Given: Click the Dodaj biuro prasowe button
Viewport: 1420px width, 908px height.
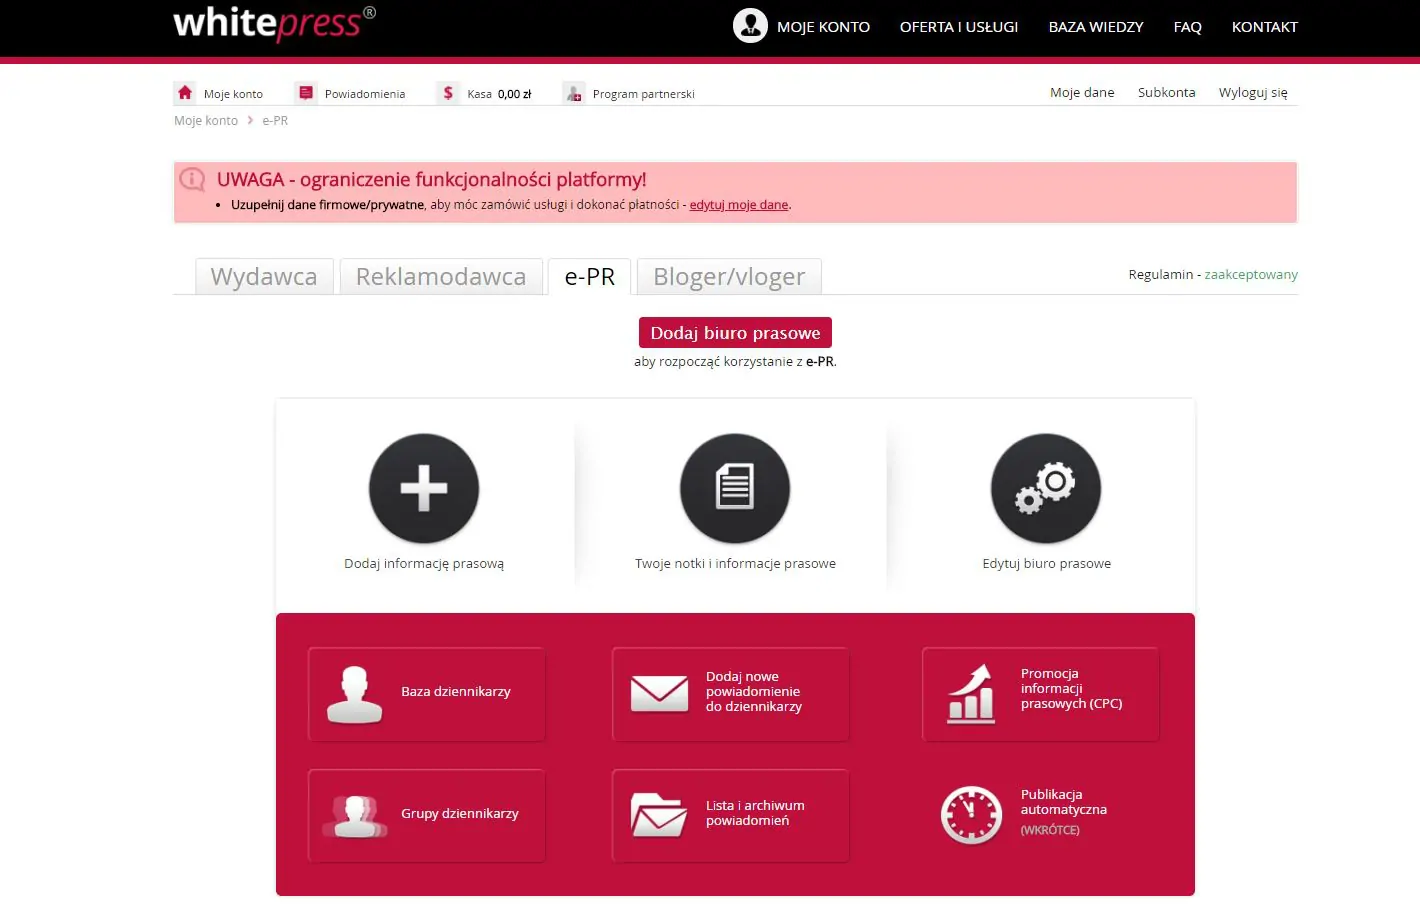Looking at the screenshot, I should (735, 333).
